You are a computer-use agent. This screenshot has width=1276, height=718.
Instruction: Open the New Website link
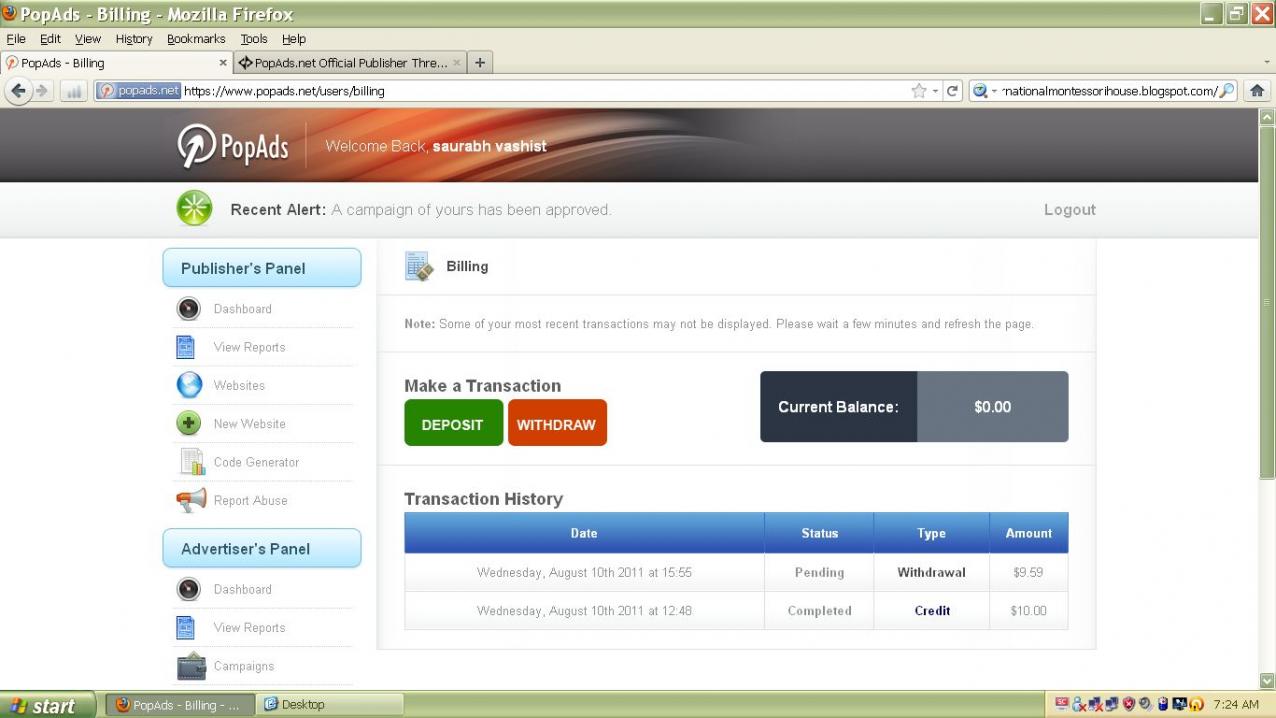249,424
